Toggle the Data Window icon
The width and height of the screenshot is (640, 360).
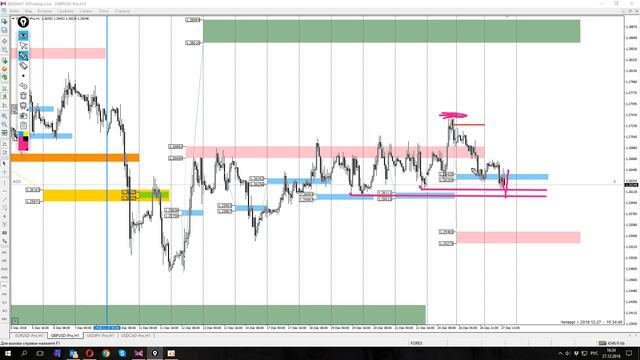pos(4,50)
